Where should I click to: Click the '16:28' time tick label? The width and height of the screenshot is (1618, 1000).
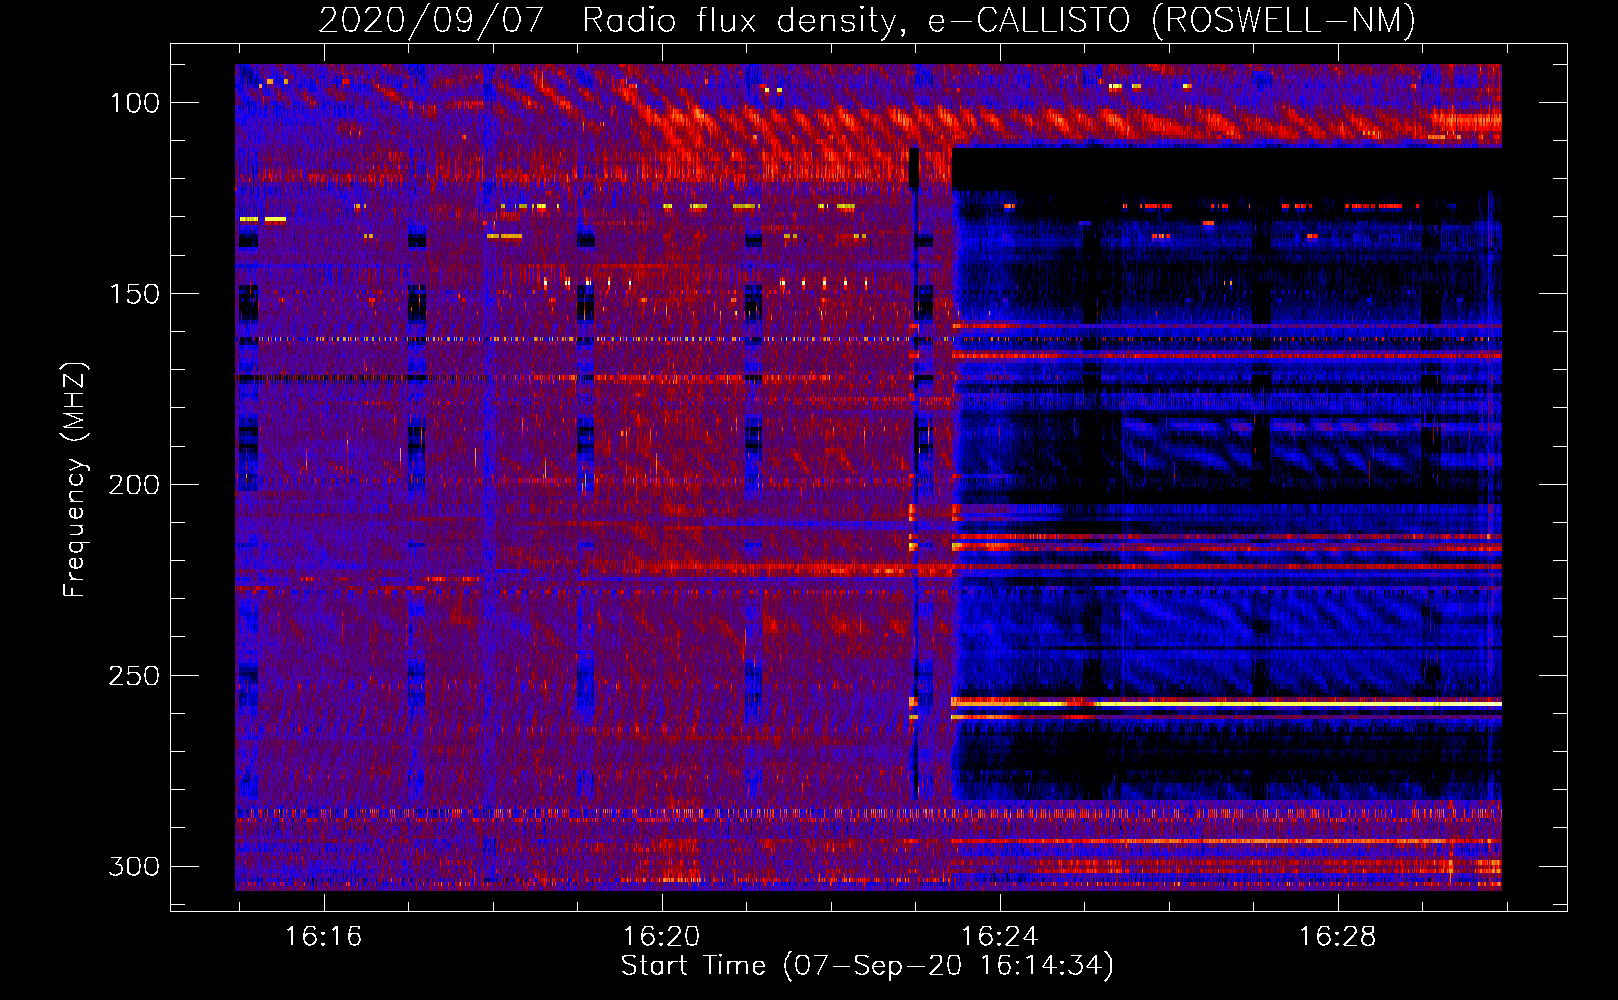pos(1337,937)
